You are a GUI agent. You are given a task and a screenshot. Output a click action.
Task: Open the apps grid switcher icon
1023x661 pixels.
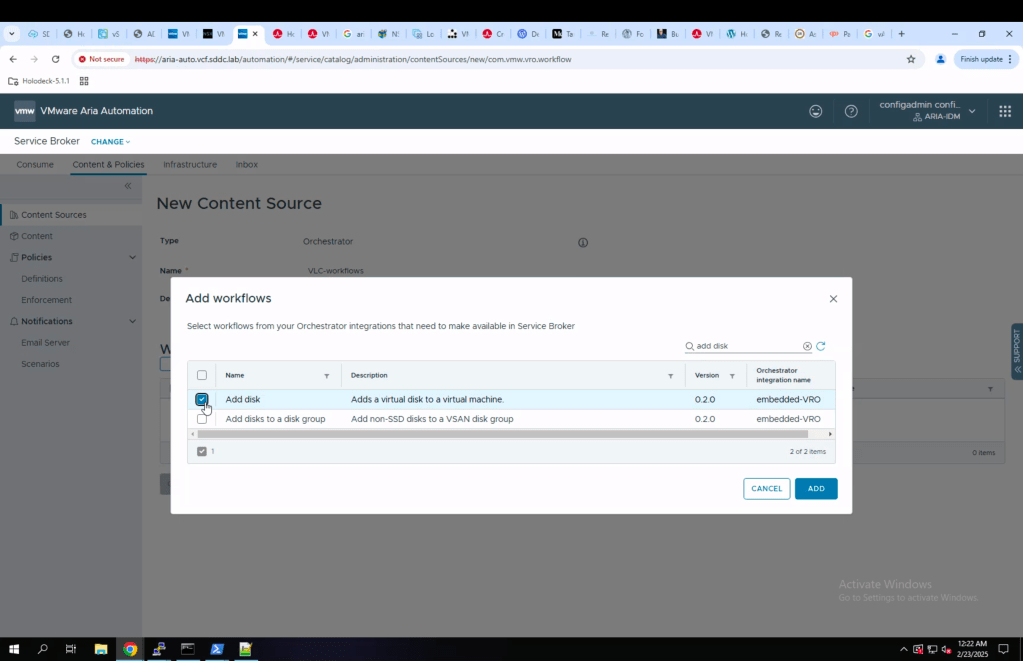point(1004,111)
